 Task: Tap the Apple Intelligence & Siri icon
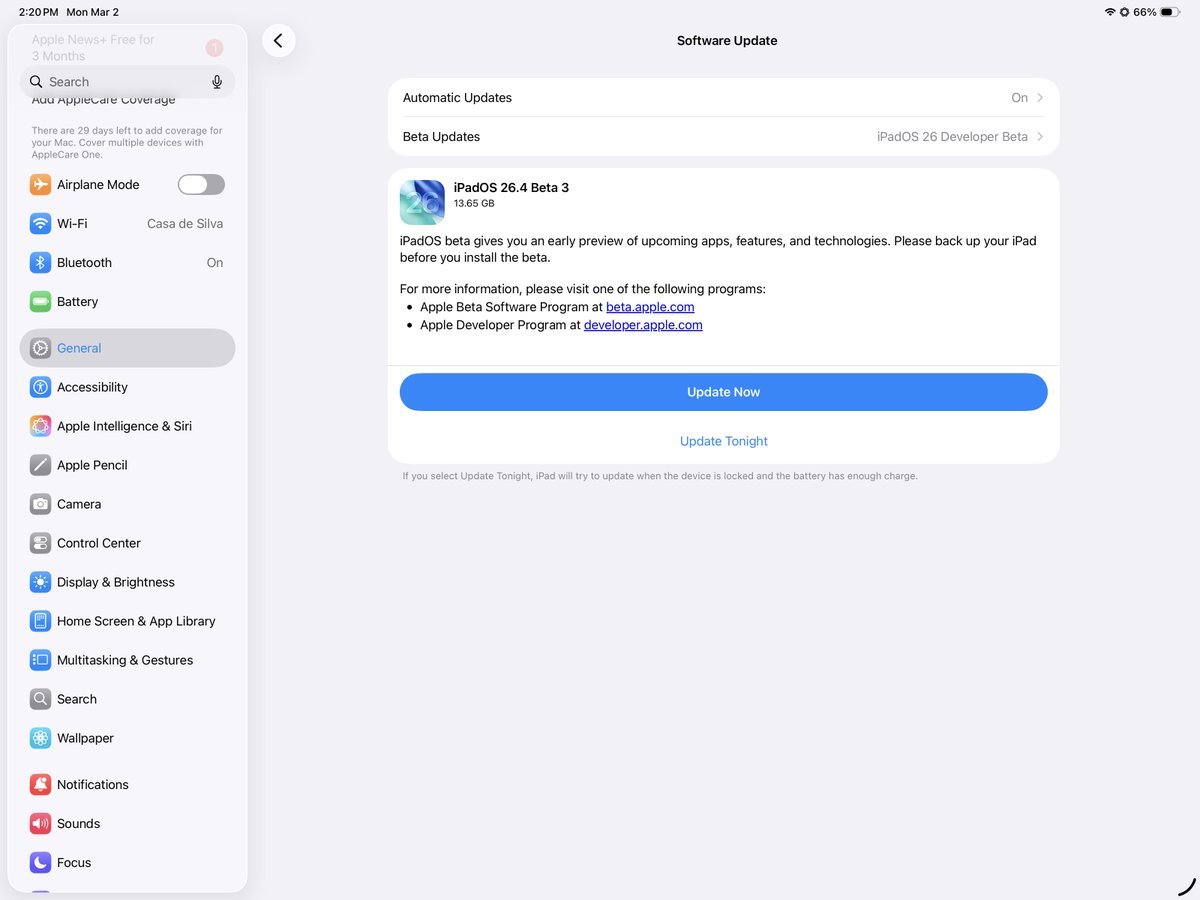40,426
